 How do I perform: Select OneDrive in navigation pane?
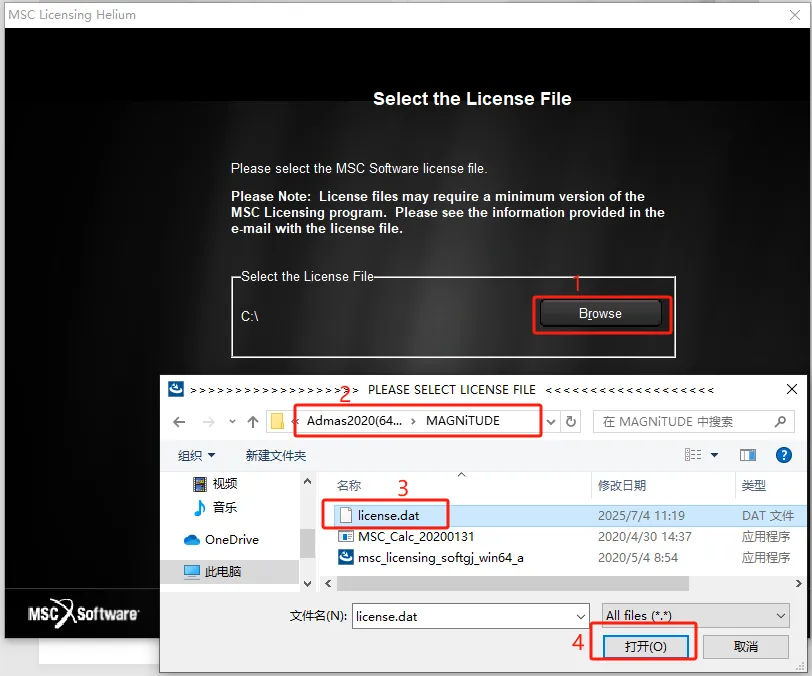(x=231, y=540)
